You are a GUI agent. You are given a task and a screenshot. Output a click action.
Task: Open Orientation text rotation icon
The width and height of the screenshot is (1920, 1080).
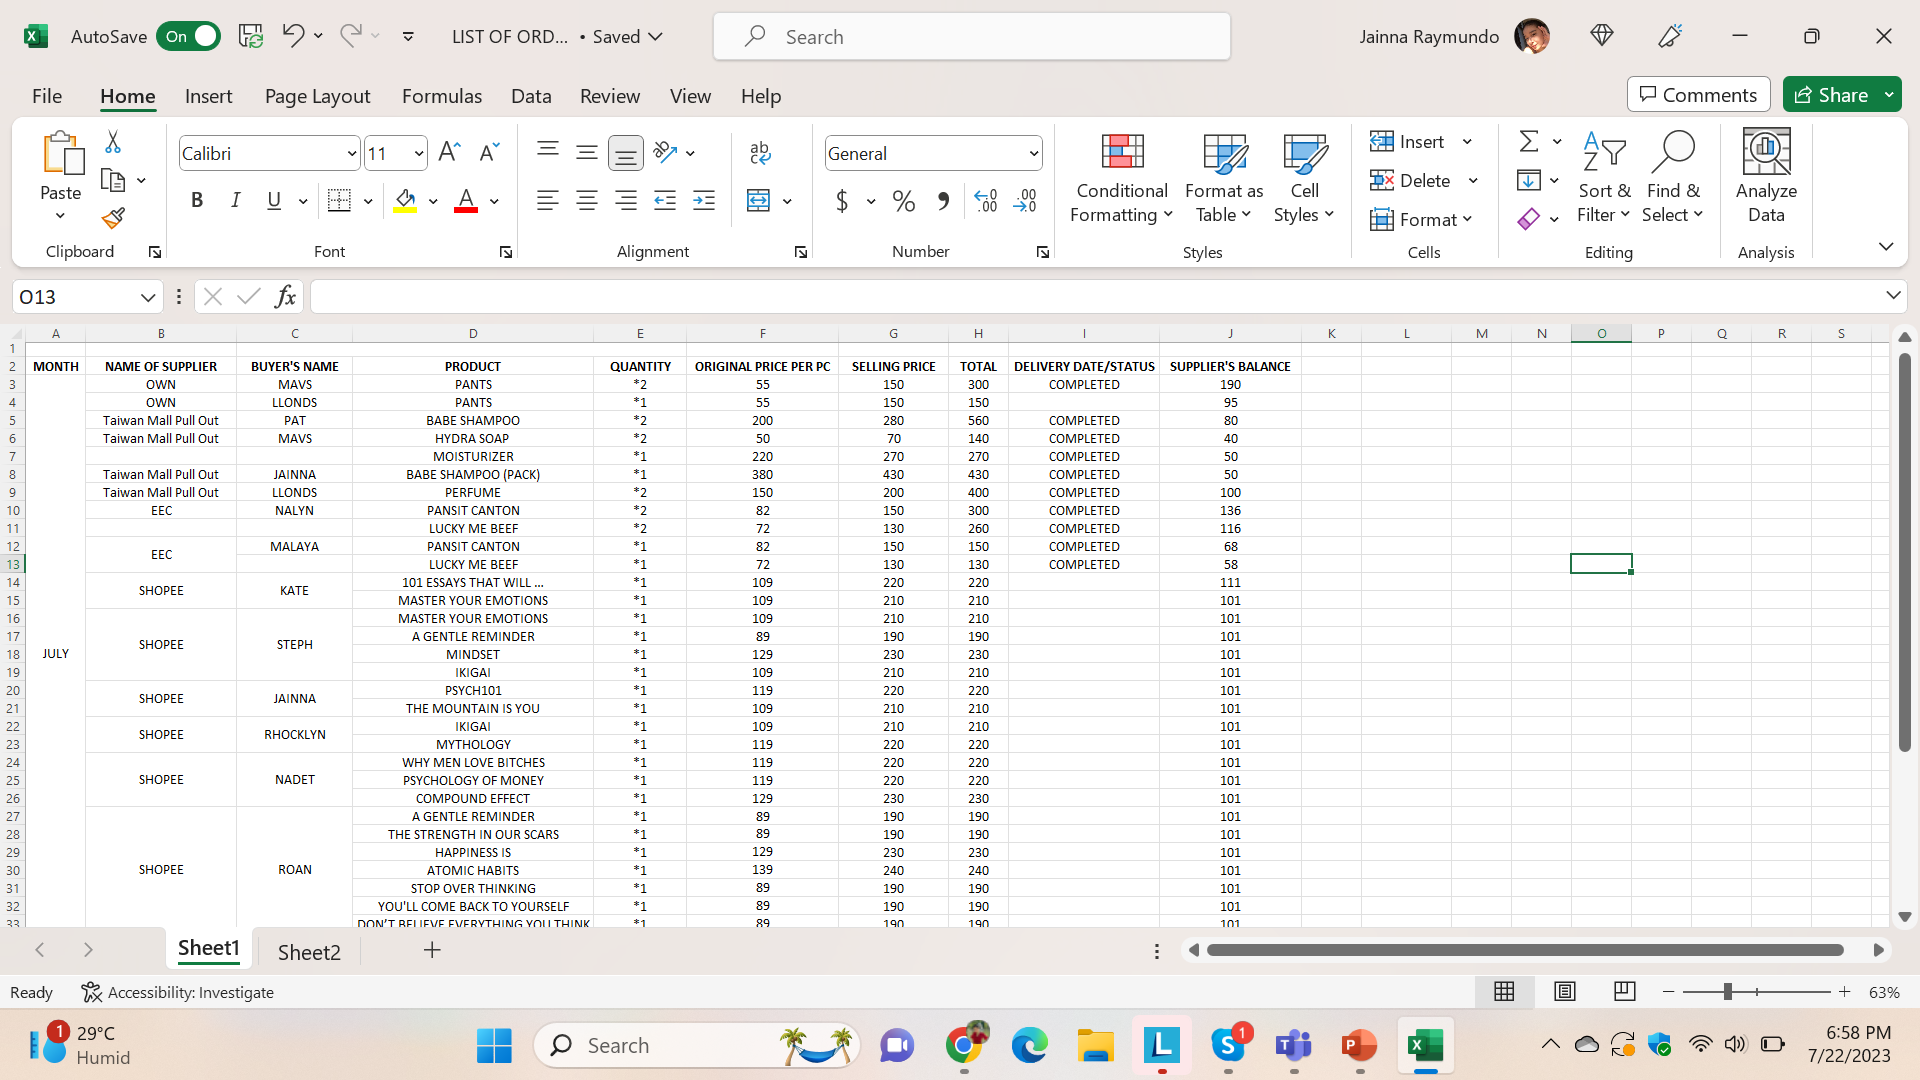click(665, 152)
